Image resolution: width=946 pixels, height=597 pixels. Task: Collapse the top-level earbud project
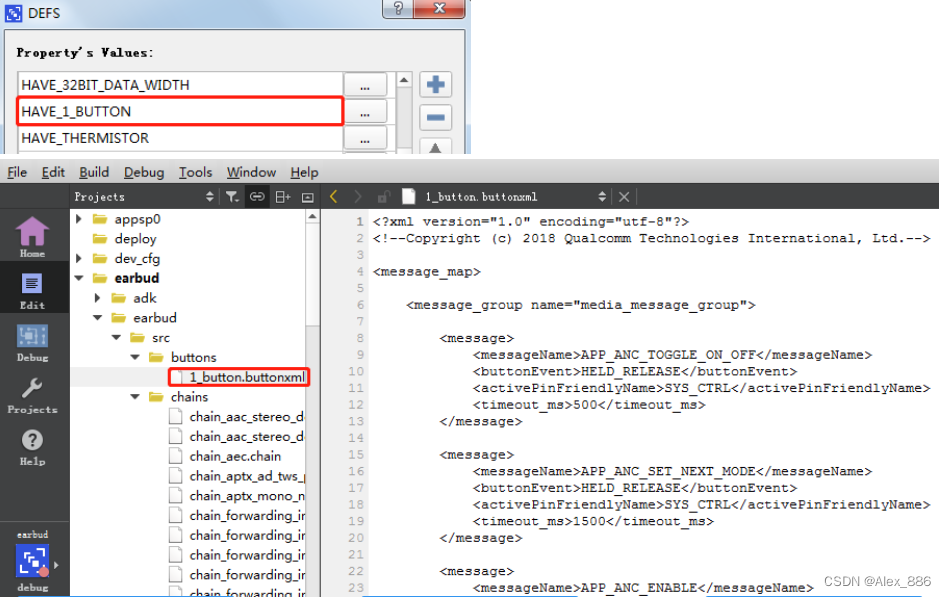tap(79, 279)
